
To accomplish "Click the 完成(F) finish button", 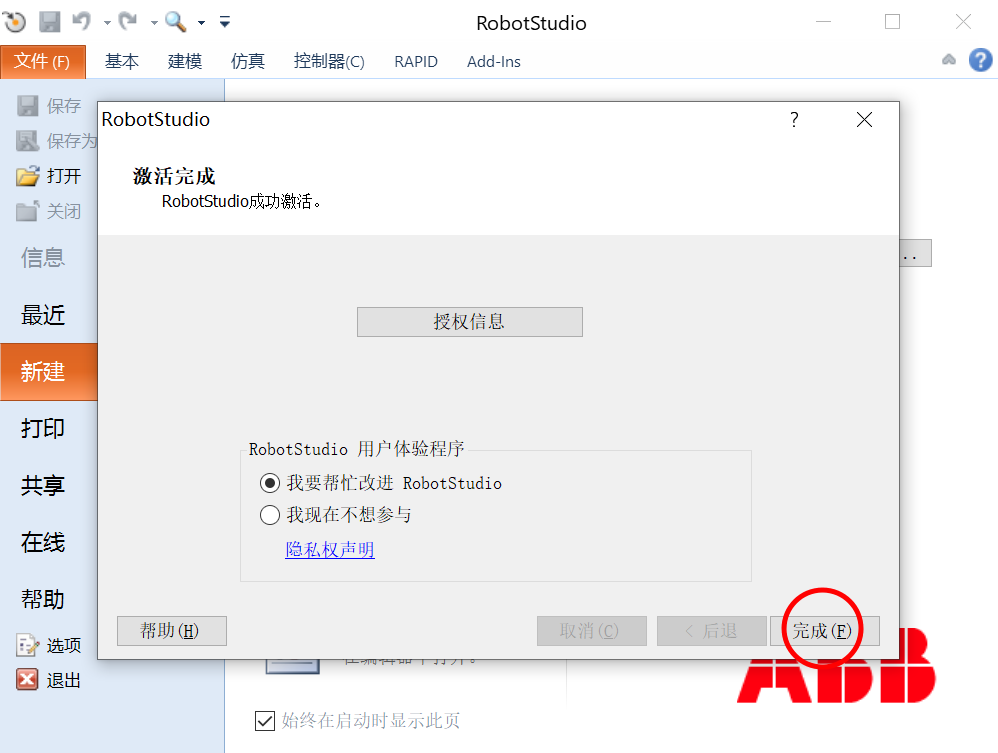I will pyautogui.click(x=825, y=631).
